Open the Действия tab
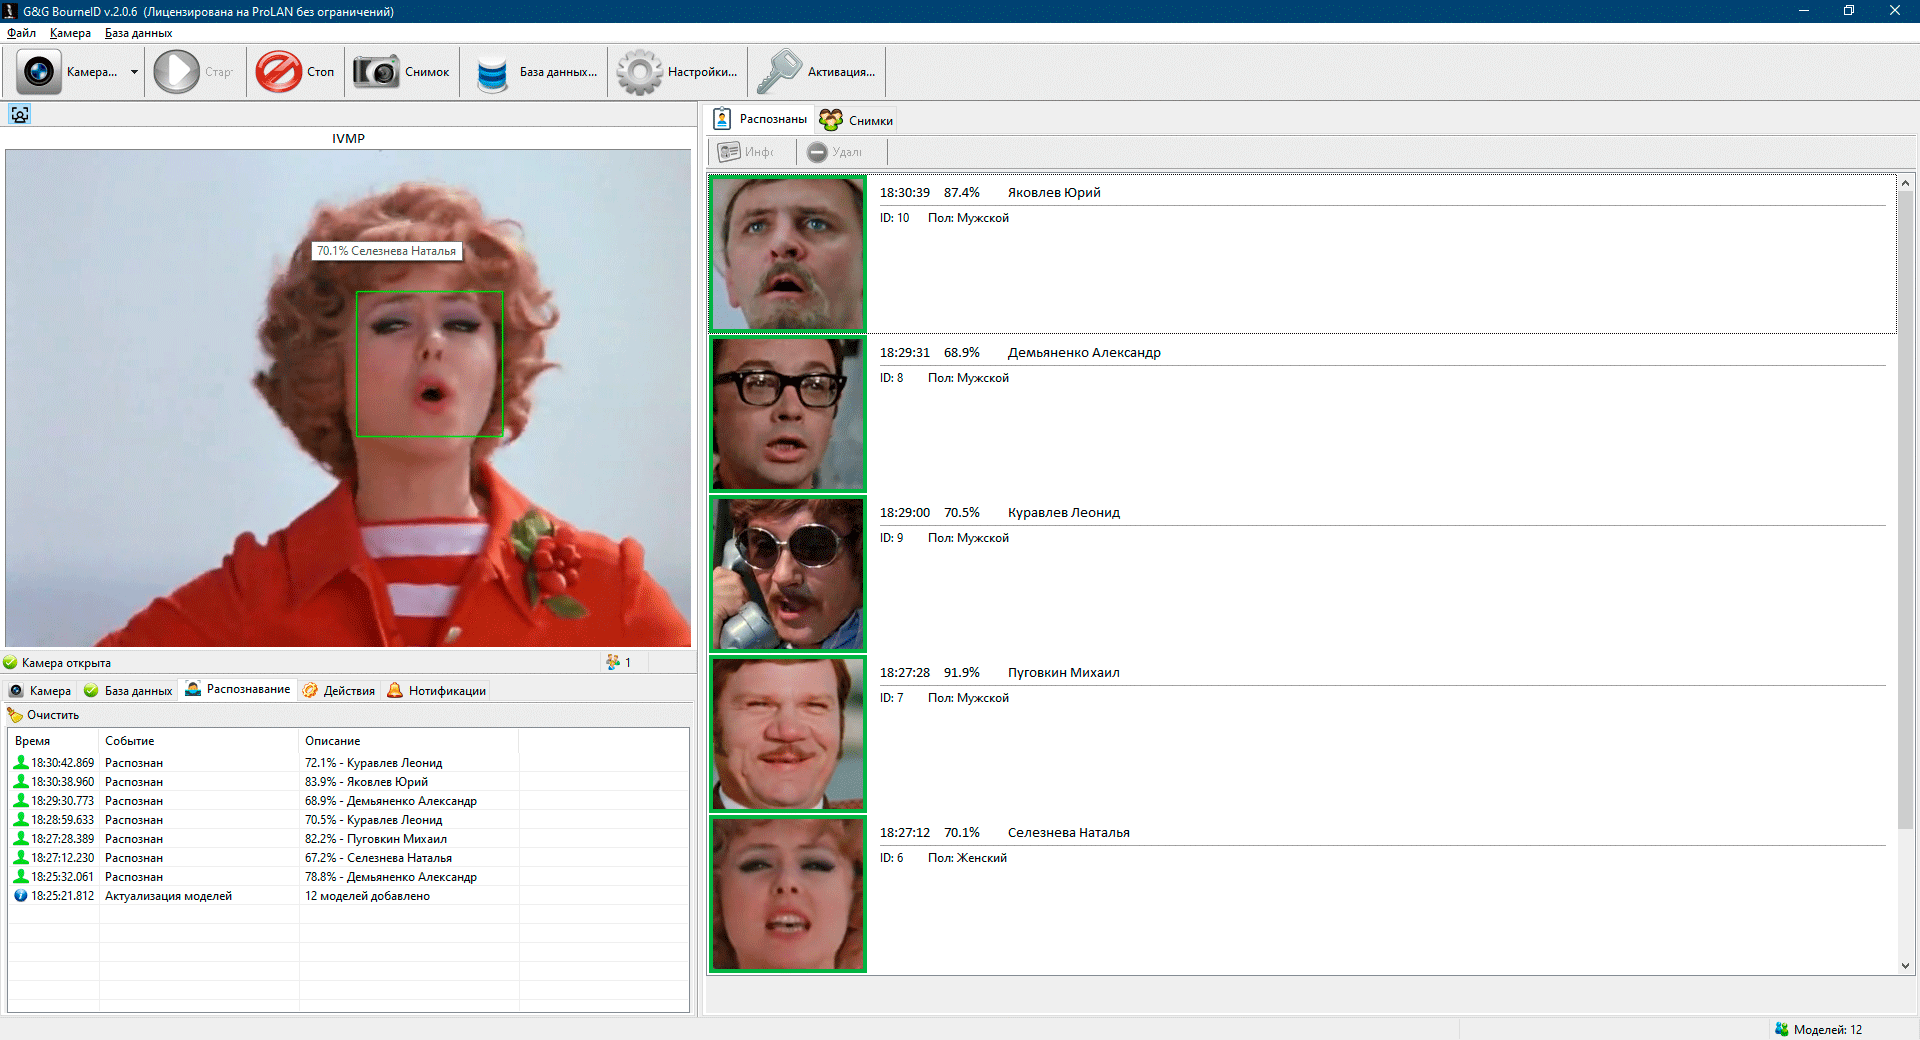 pos(339,691)
